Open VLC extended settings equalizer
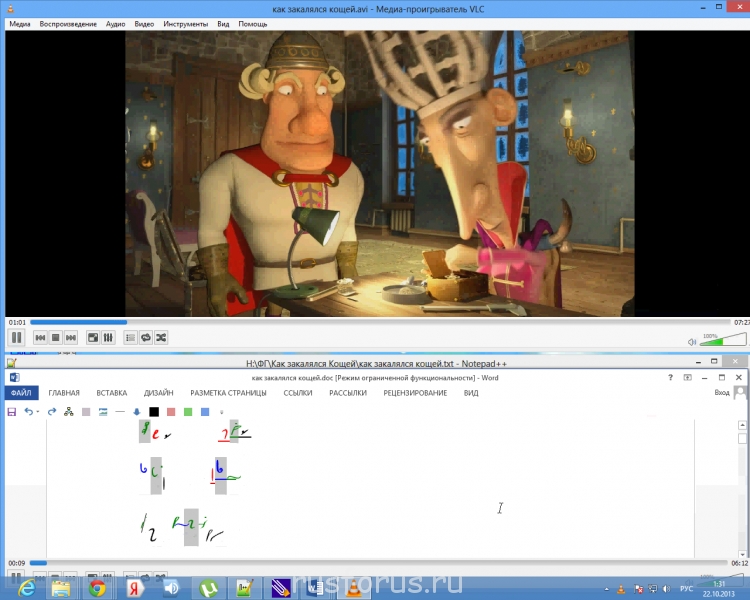750x600 pixels. (107, 338)
